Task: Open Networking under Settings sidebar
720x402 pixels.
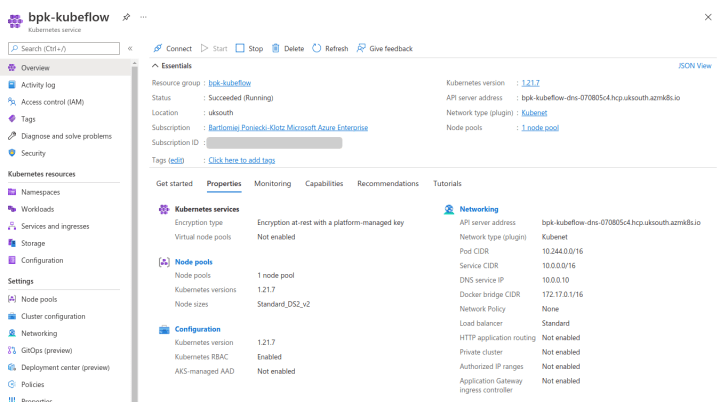Action: coord(39,333)
